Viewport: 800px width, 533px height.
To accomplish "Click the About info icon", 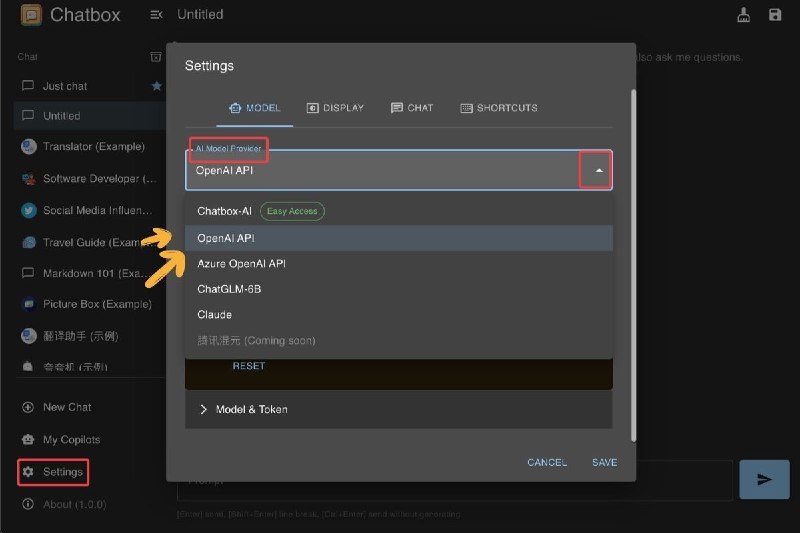I will [x=28, y=504].
